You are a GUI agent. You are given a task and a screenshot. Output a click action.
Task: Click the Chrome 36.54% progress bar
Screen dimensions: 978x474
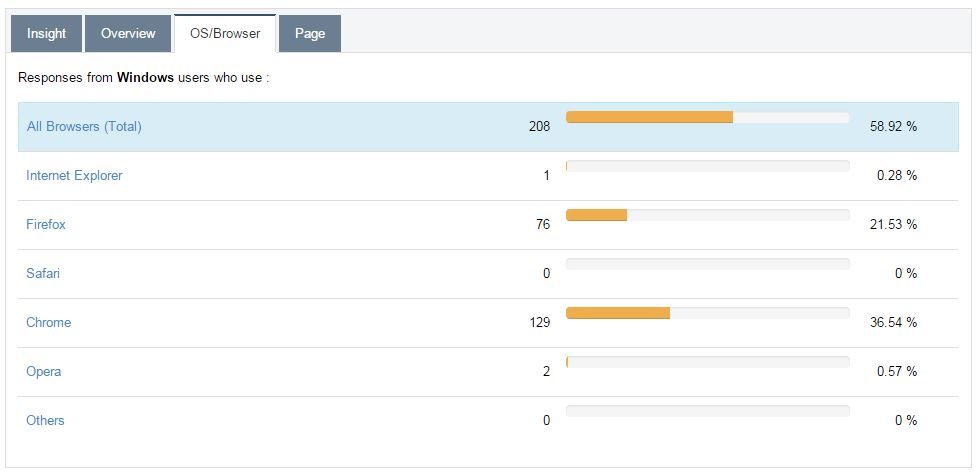[707, 313]
